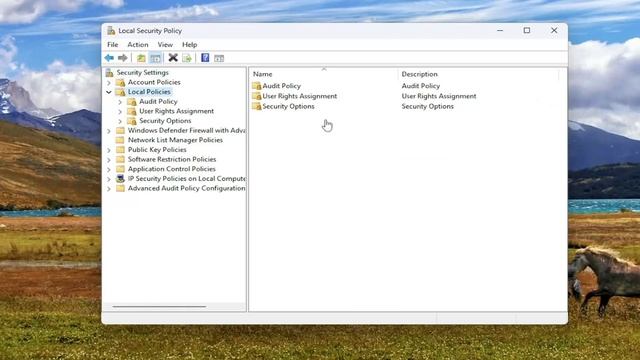Click Account Policies folder icon in tree
The width and height of the screenshot is (640, 360).
coord(120,82)
